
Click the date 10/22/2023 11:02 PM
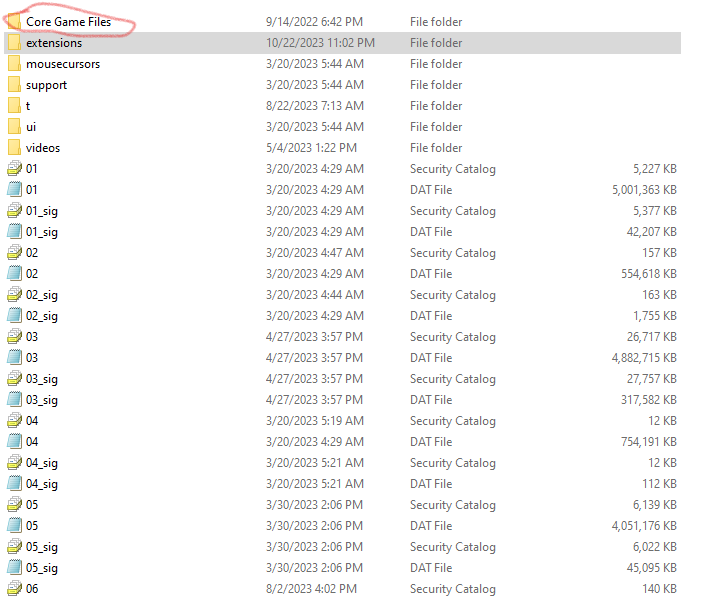(x=320, y=43)
